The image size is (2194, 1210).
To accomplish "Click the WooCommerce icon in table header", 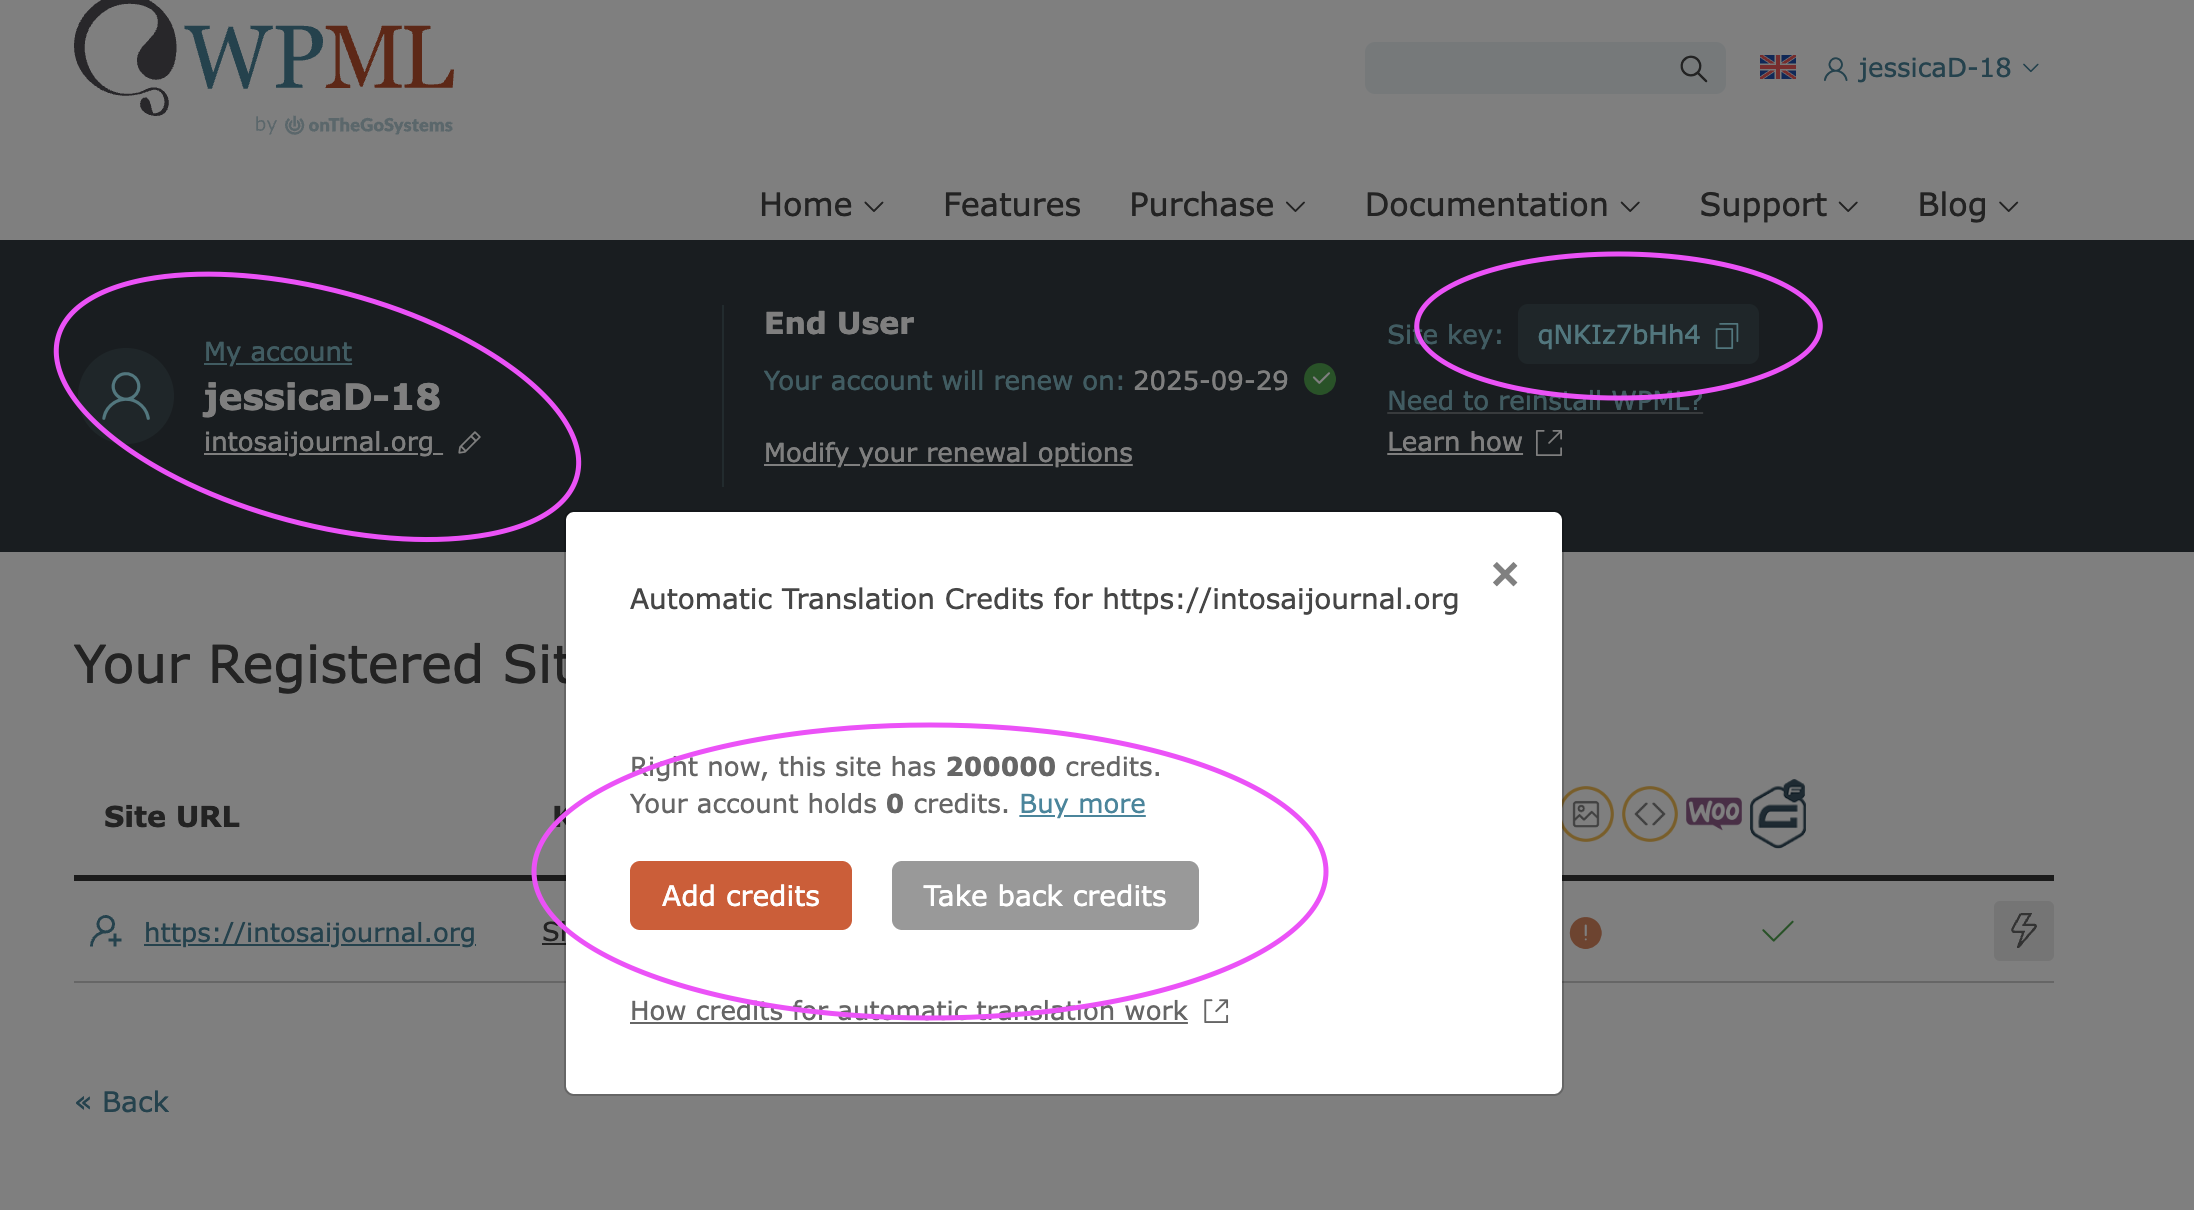I will [1713, 812].
